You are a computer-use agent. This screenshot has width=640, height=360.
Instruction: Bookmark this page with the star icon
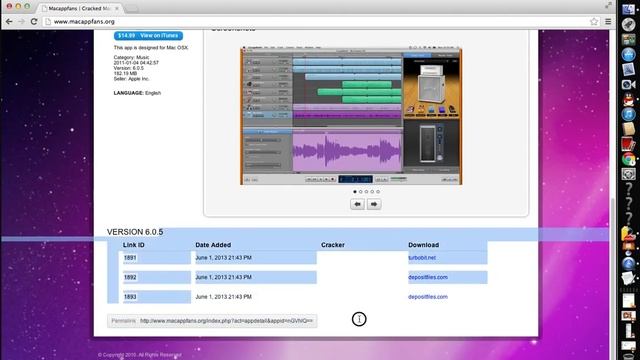click(x=594, y=22)
